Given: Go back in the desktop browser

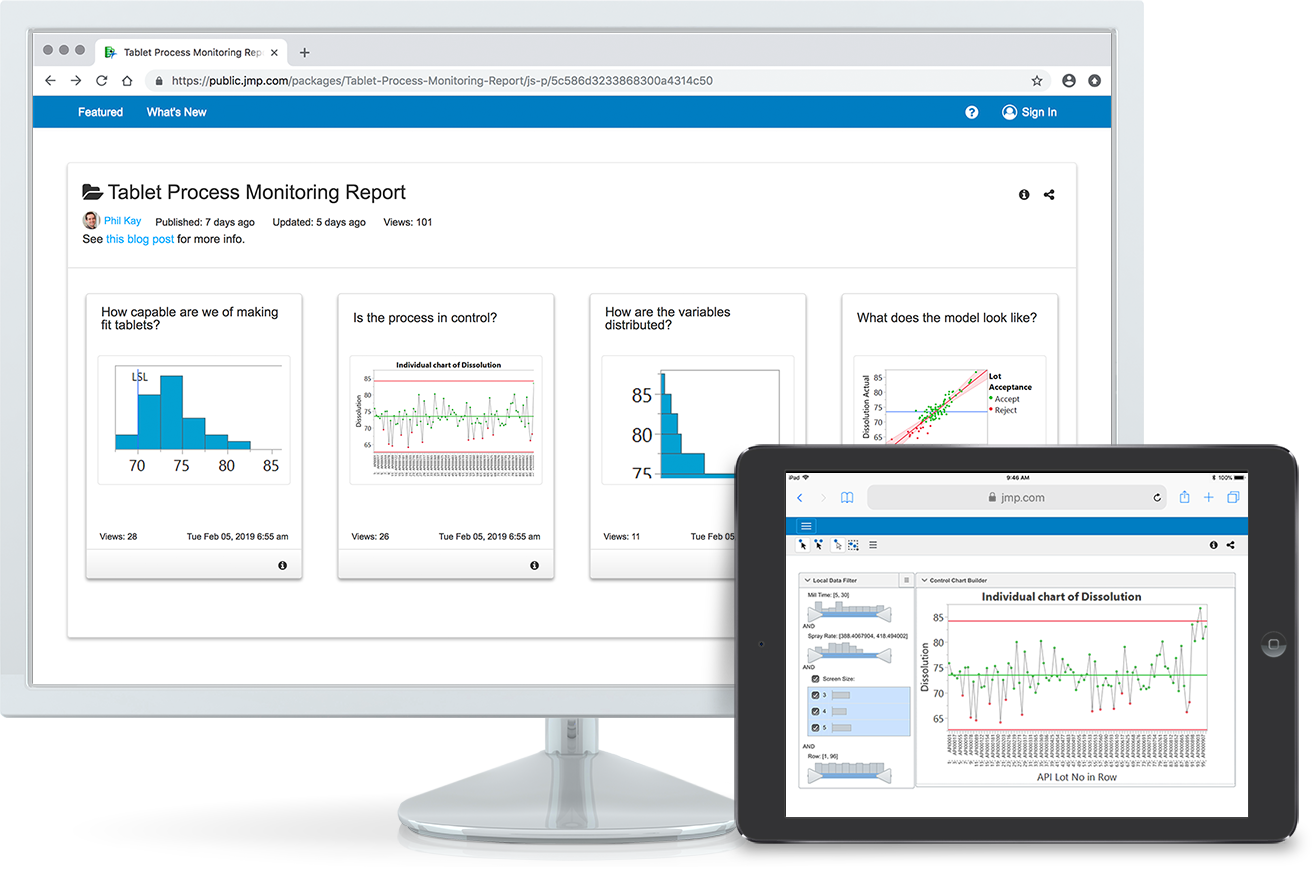Looking at the screenshot, I should [51, 81].
